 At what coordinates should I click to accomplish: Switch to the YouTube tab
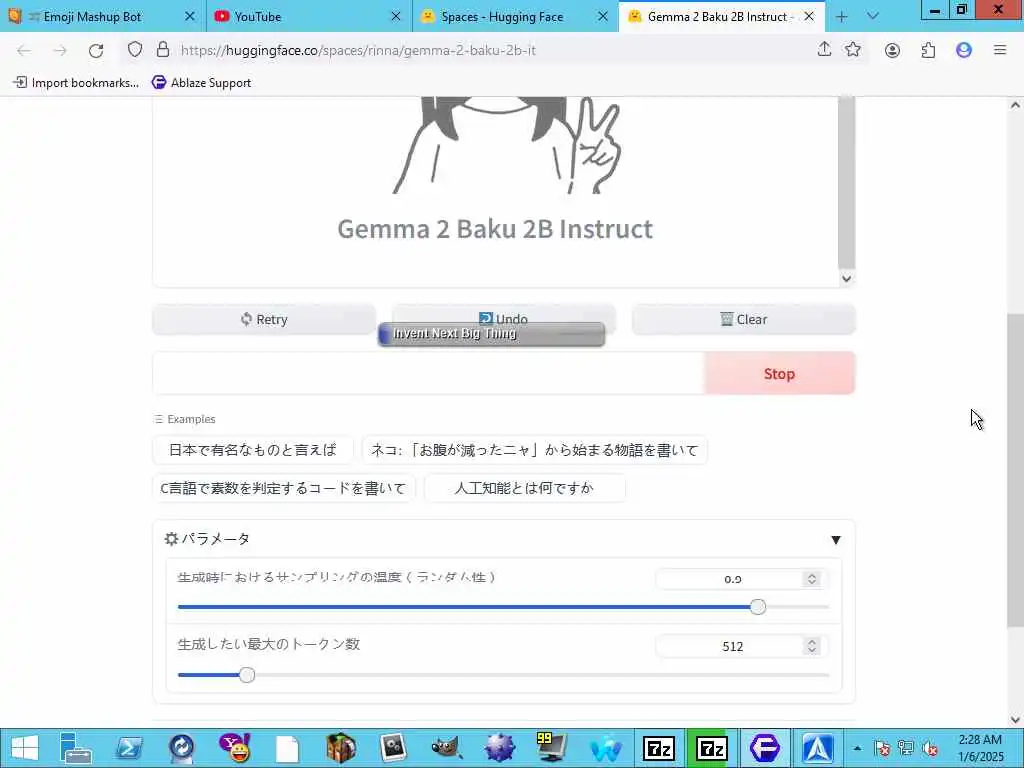[309, 16]
